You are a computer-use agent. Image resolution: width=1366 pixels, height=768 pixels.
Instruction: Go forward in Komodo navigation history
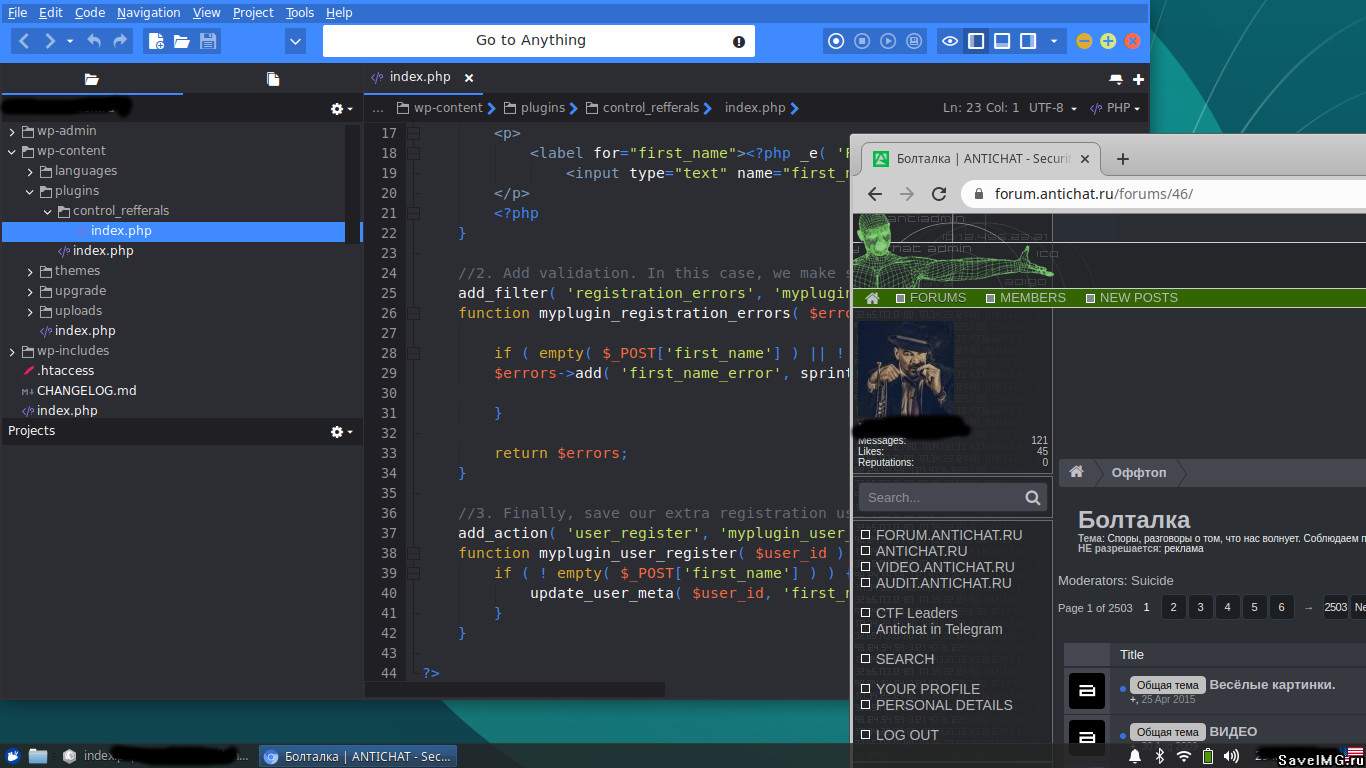[49, 41]
